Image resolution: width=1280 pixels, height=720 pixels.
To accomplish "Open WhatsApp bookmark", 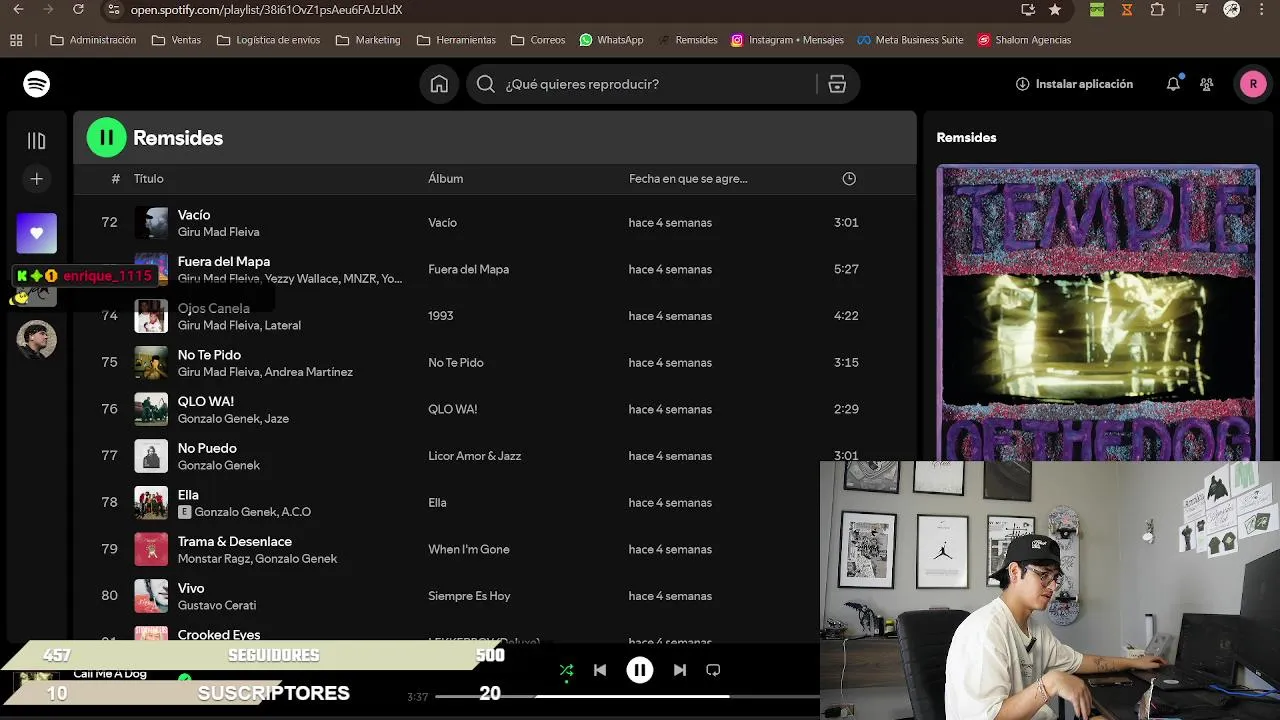I will coord(611,40).
